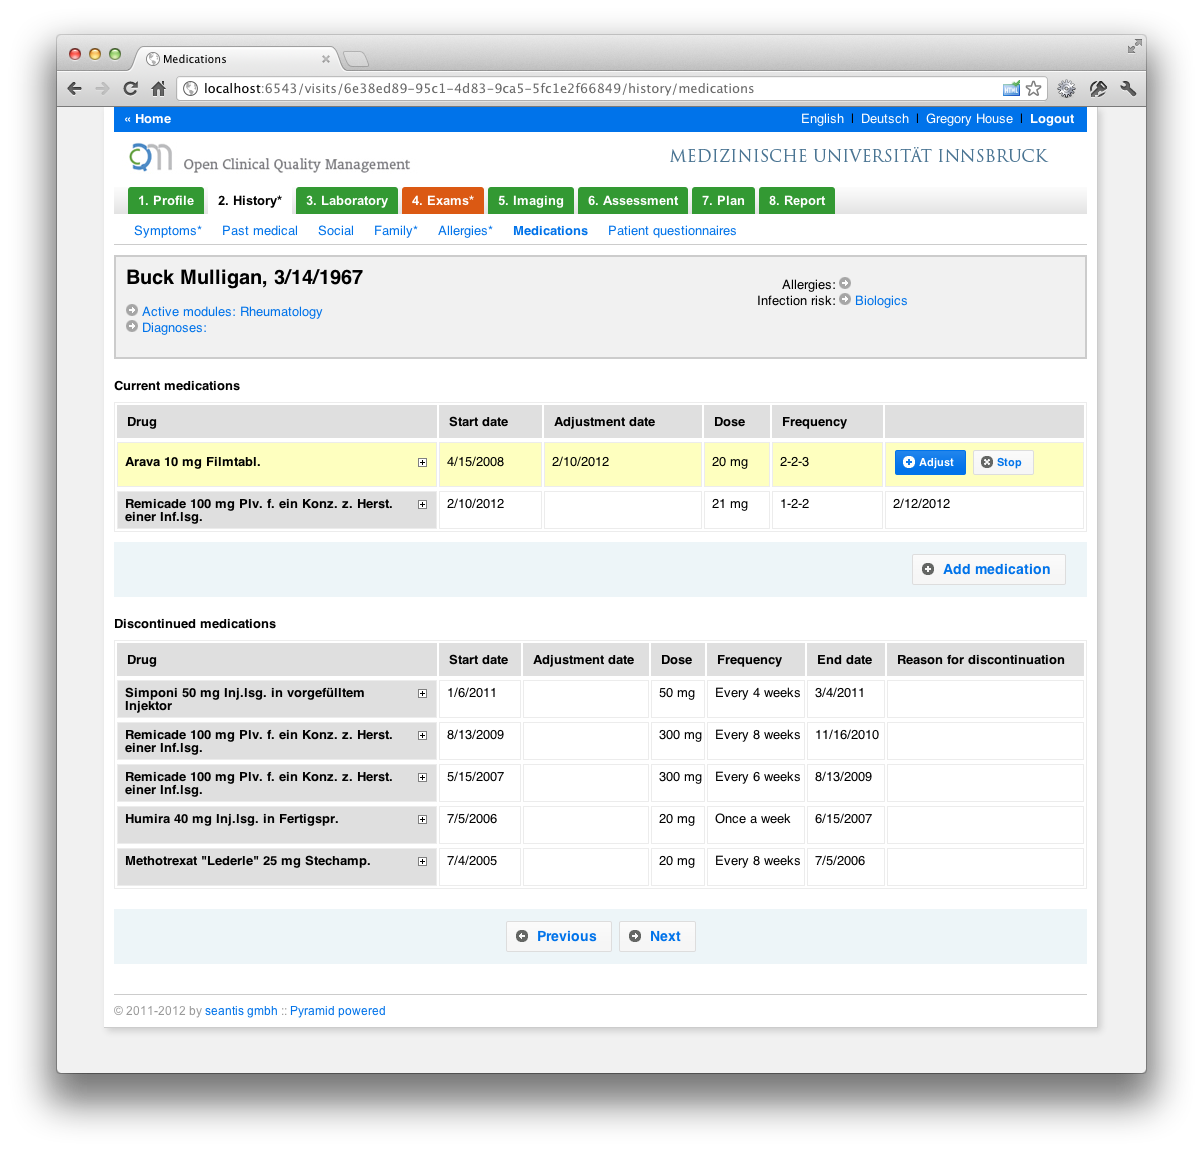This screenshot has width=1203, height=1152.
Task: Open the Allergies sub-tab
Action: [465, 230]
